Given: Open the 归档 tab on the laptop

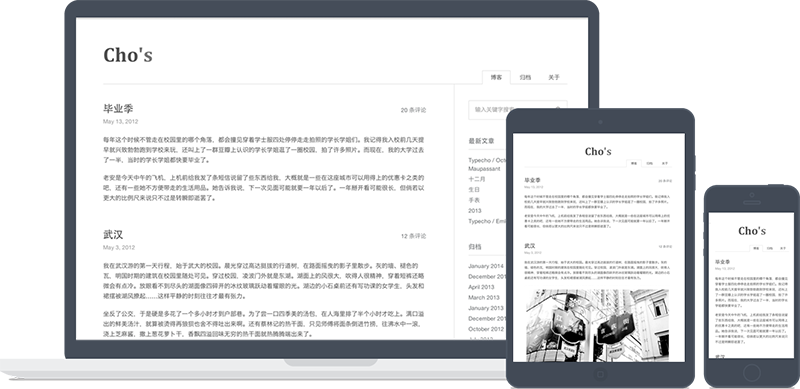Looking at the screenshot, I should point(525,77).
